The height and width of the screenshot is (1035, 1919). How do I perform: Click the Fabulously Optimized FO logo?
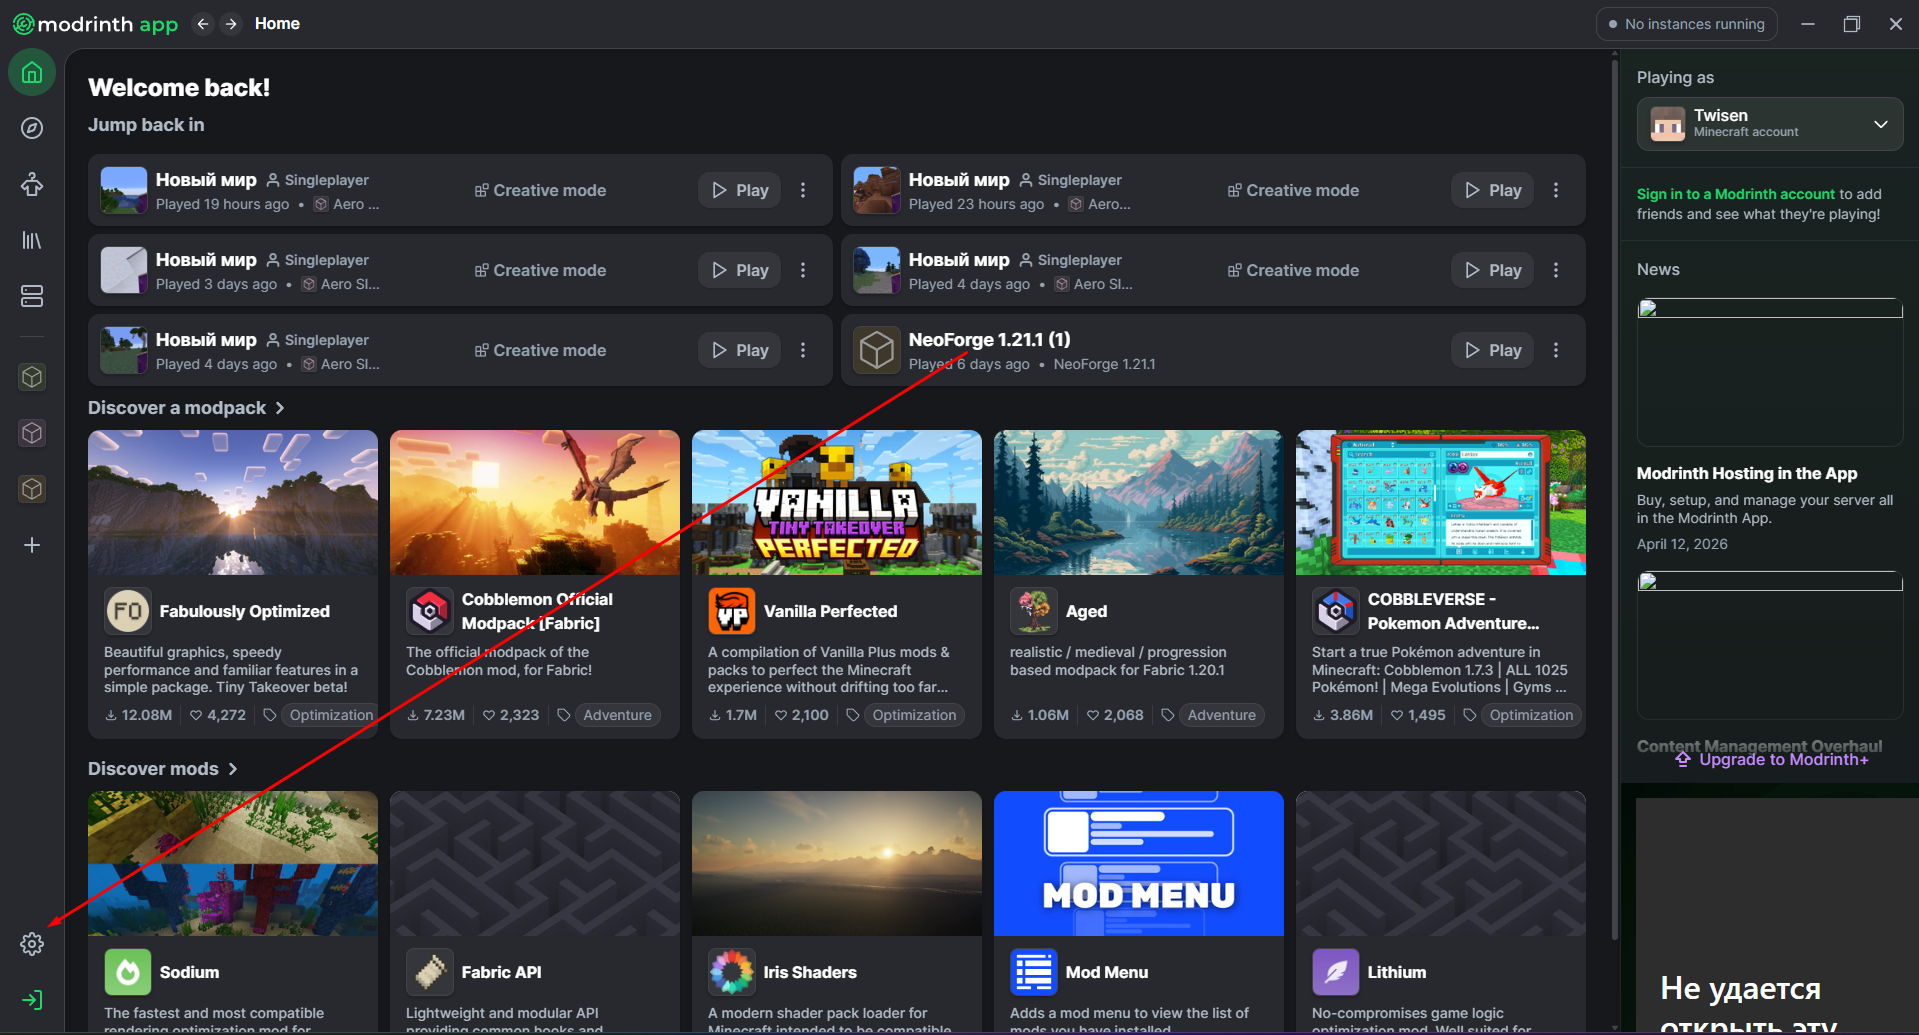(x=128, y=611)
